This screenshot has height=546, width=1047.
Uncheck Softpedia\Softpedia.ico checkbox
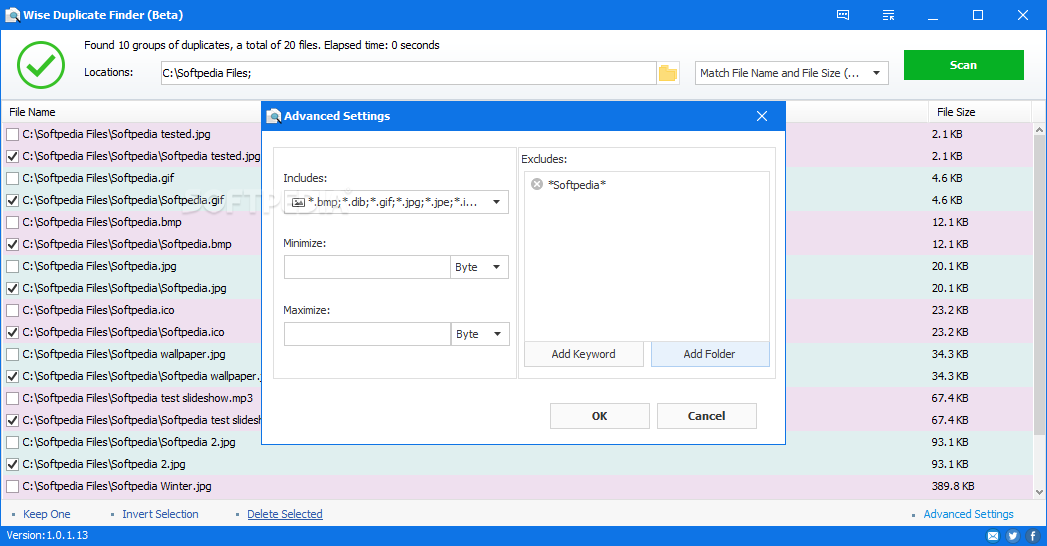(x=12, y=332)
